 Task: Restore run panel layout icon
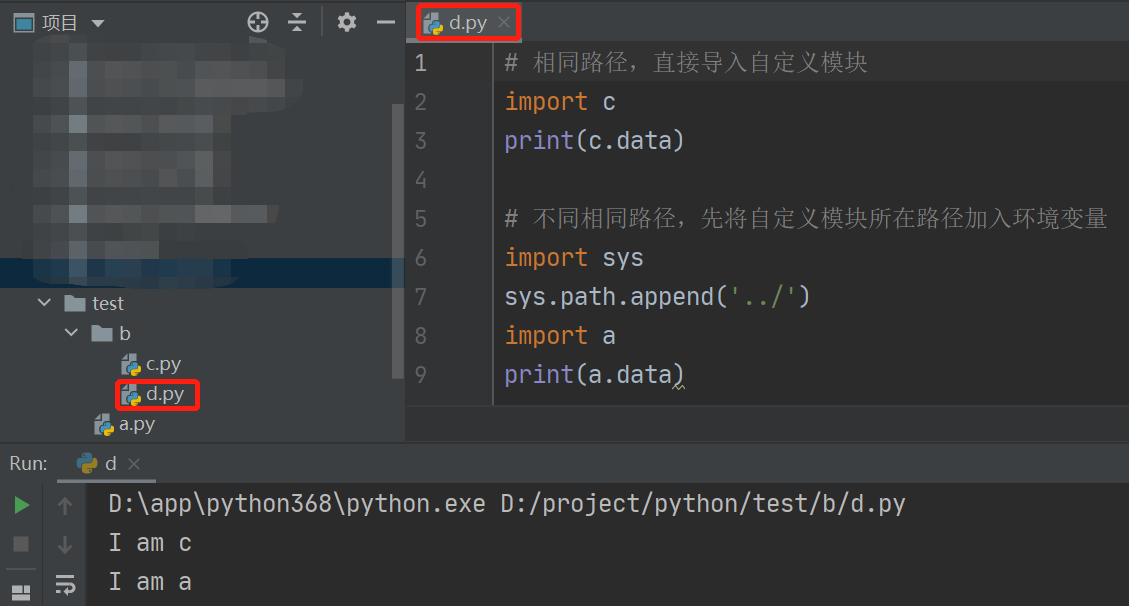coord(22,592)
